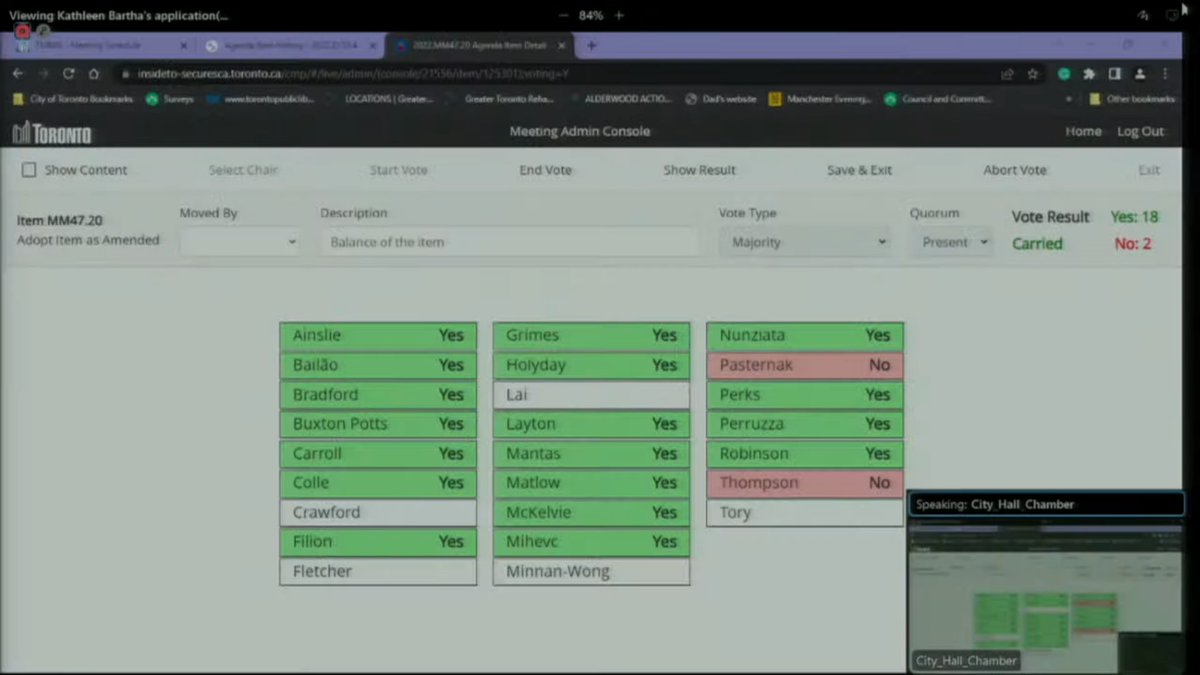Select the Perruzza vote row
Image resolution: width=1200 pixels, height=675 pixels.
(x=805, y=424)
